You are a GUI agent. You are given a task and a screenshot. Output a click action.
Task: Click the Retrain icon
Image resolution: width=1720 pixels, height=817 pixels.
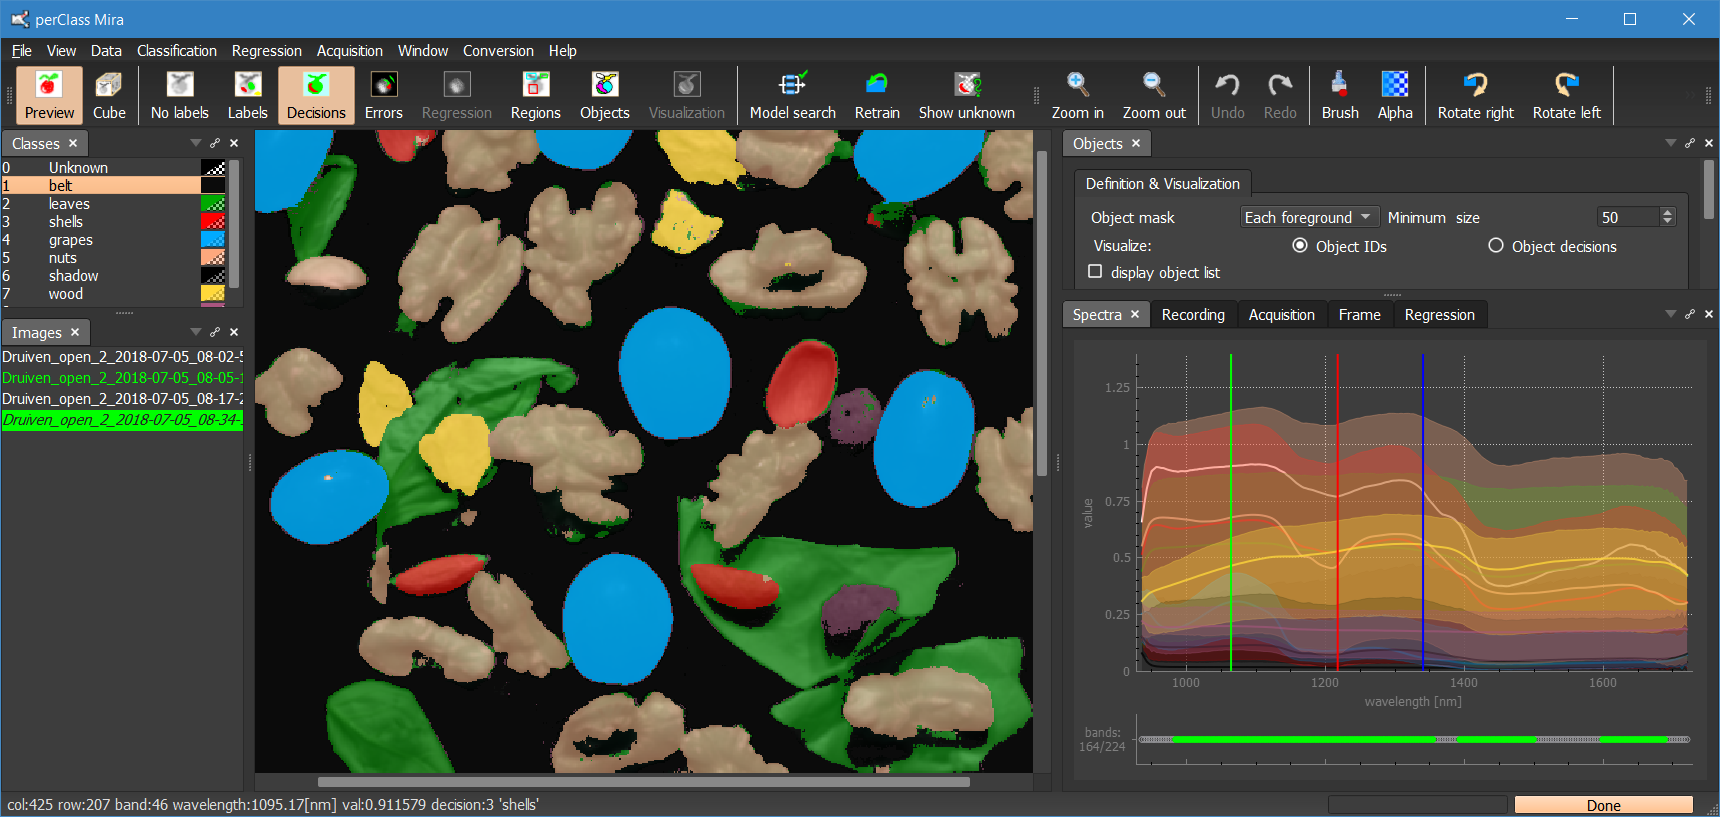point(876,96)
